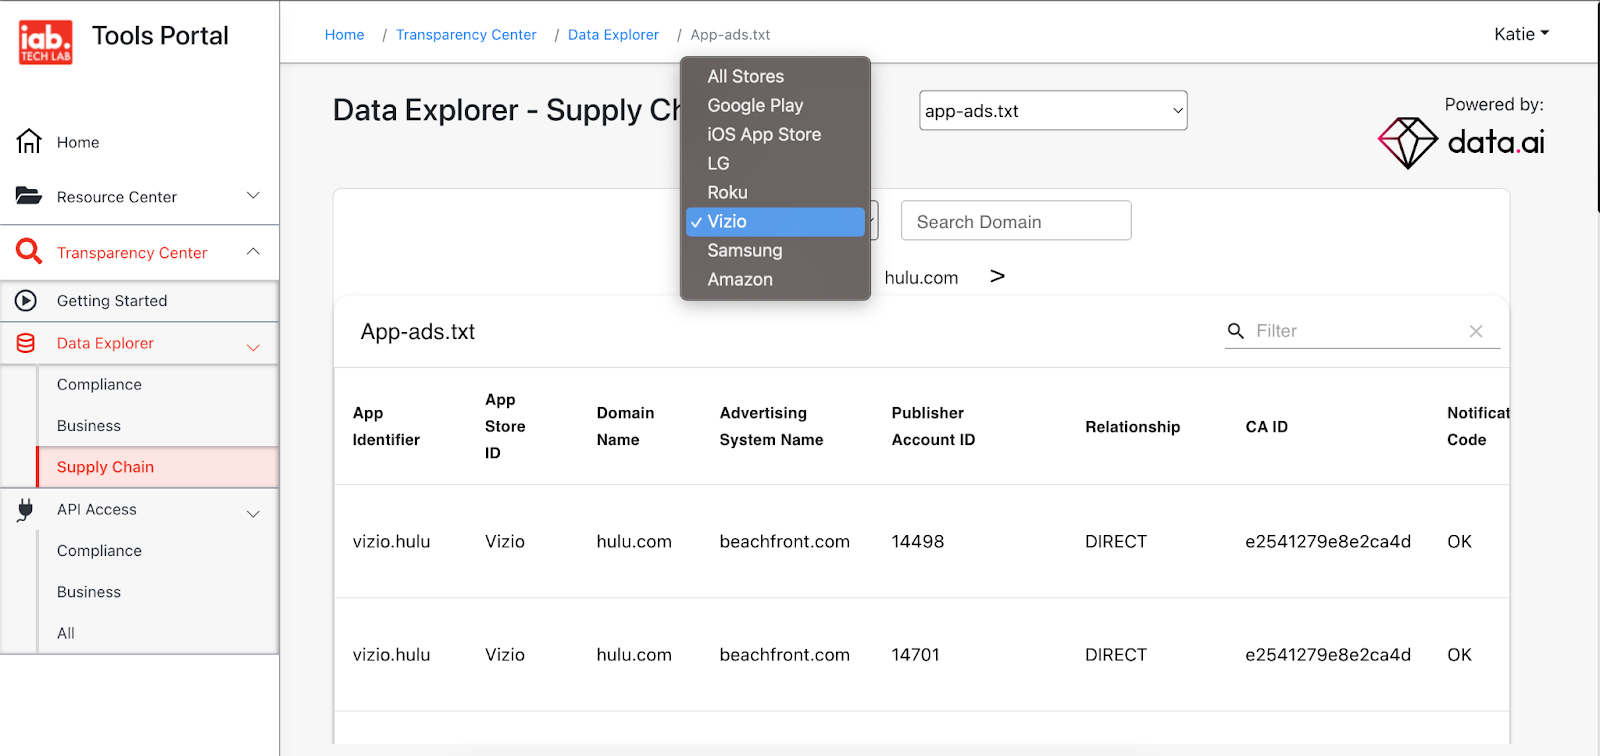Click the CA ID column header
1600x756 pixels.
(1266, 427)
